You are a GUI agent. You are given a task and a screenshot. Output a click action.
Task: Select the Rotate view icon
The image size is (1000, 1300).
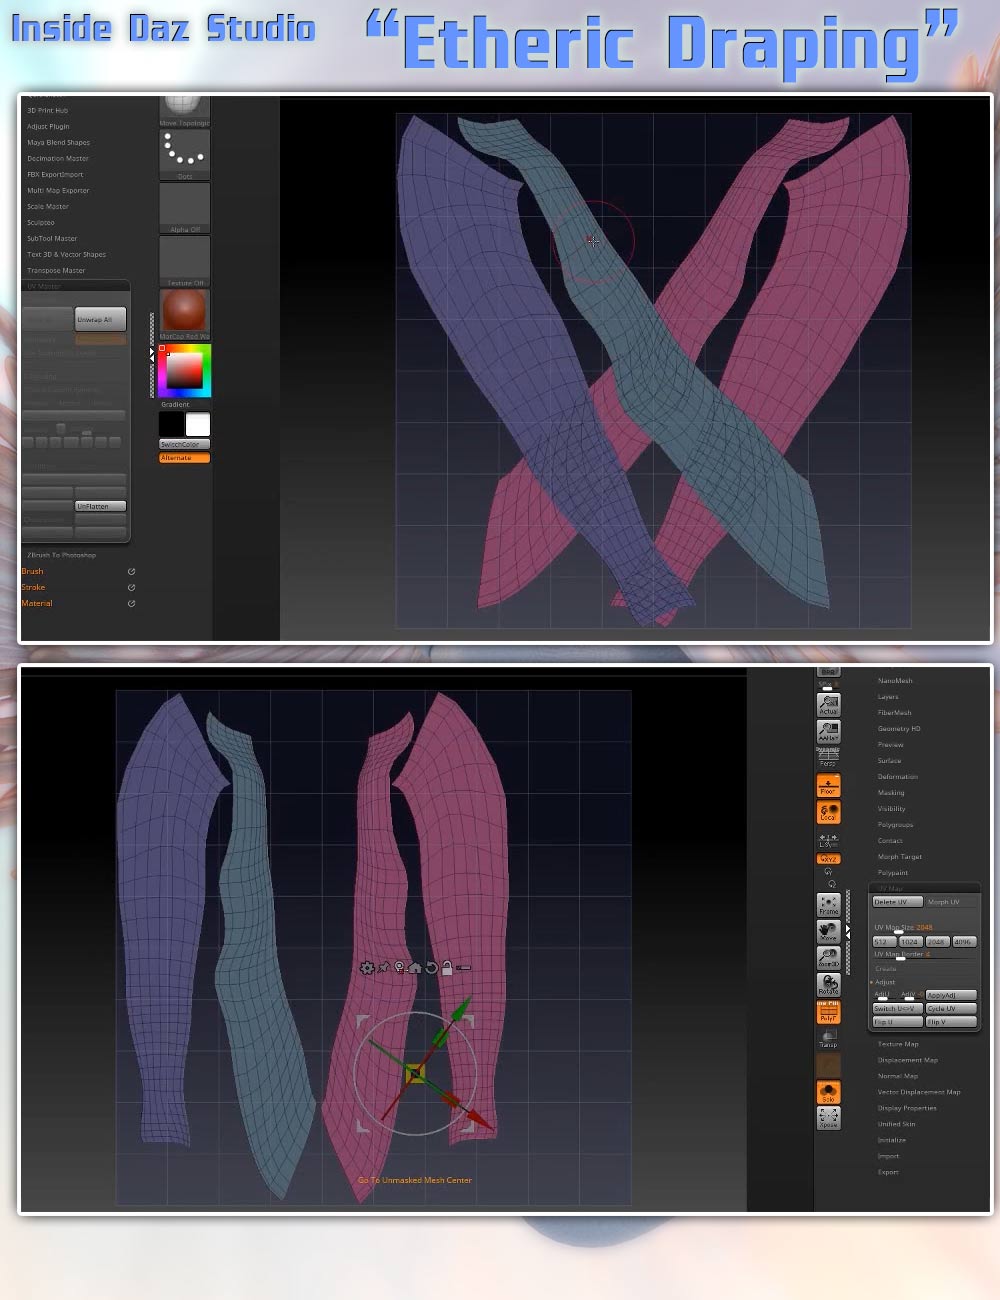click(x=829, y=986)
